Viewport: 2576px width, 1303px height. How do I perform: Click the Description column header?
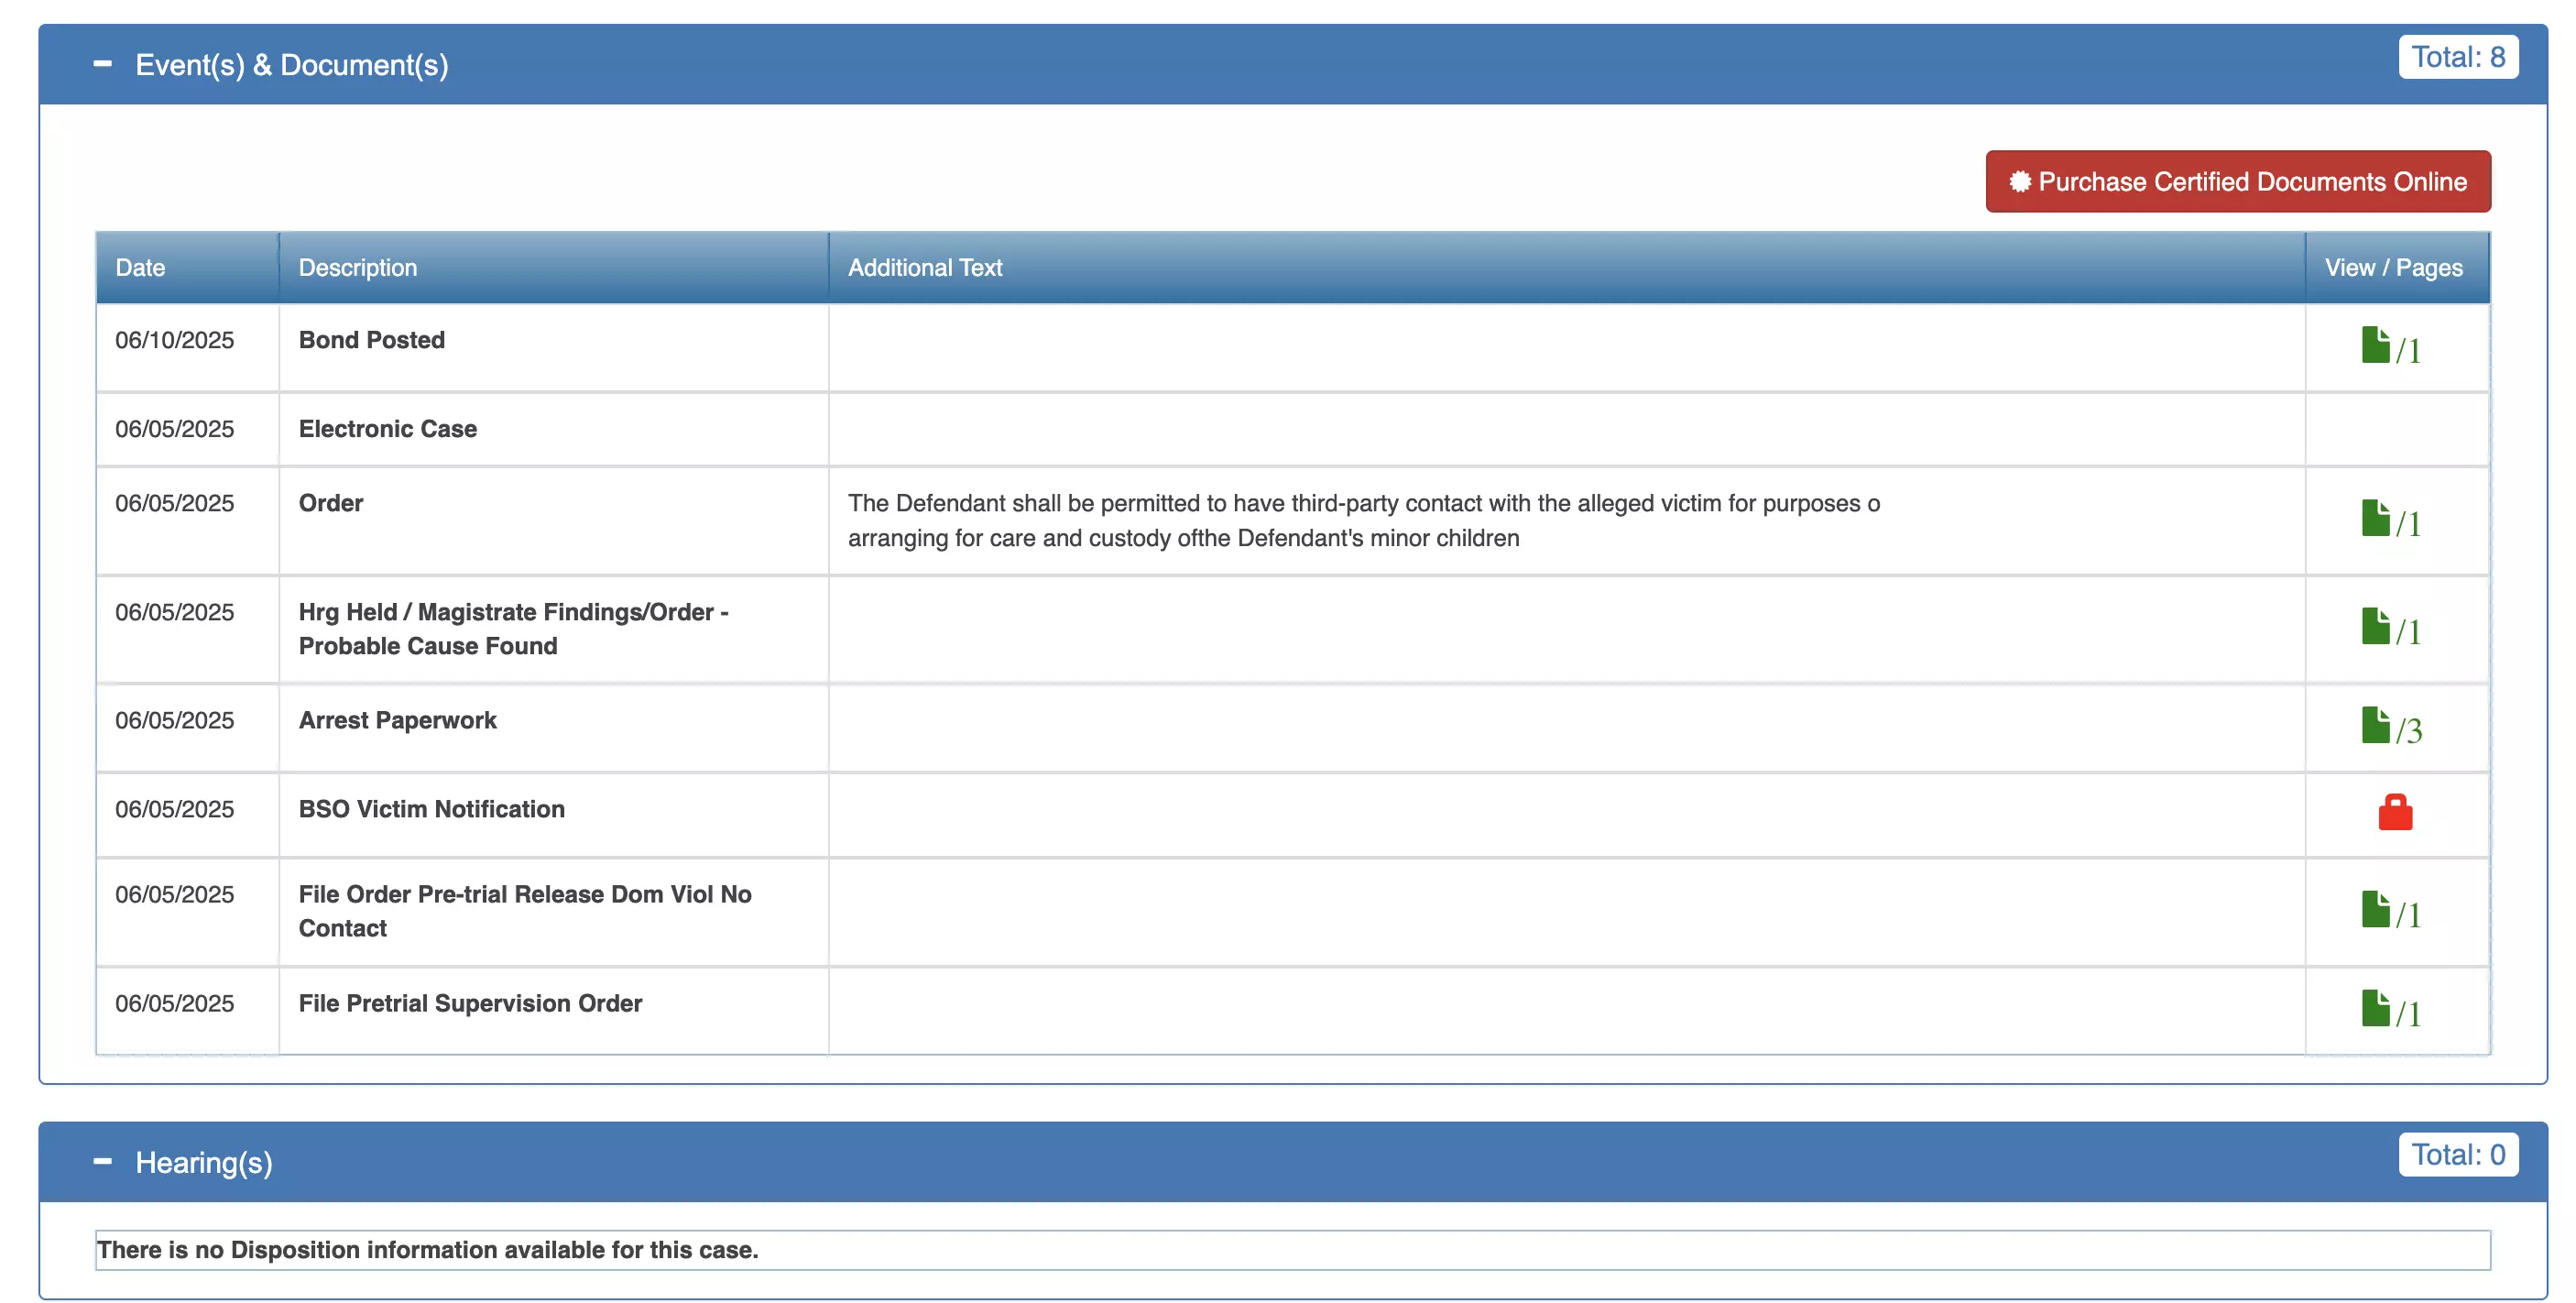[x=554, y=267]
